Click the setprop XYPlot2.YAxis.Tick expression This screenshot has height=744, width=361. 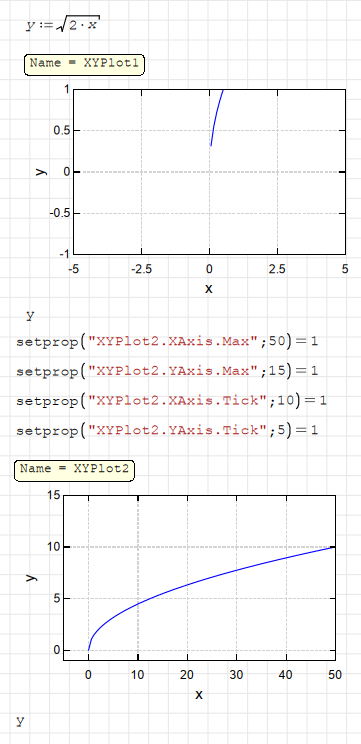[167, 431]
